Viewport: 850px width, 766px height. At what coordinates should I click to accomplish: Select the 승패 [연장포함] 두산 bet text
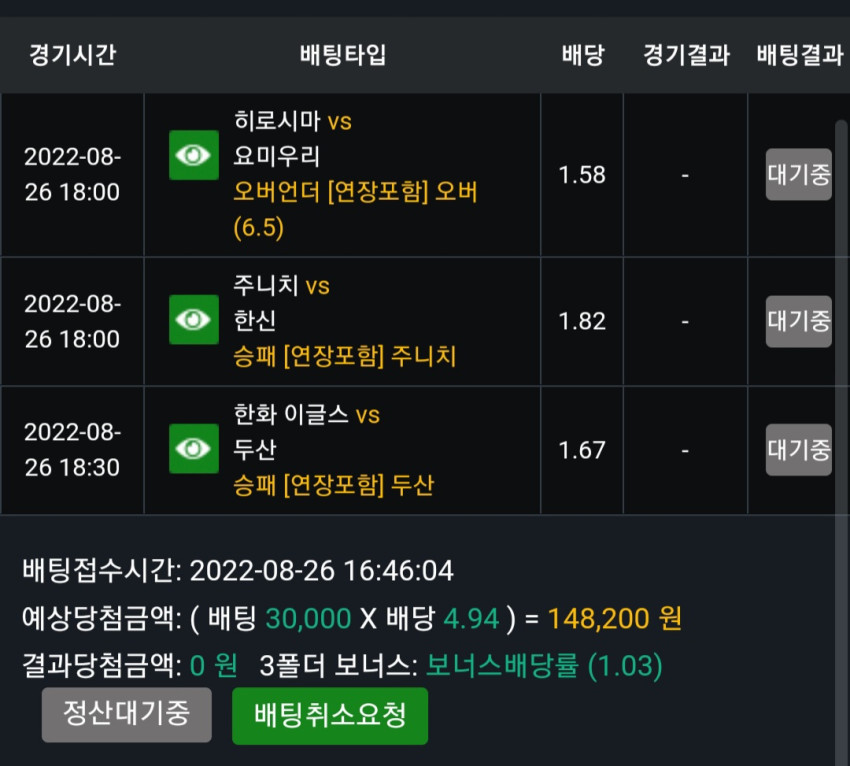pos(333,485)
